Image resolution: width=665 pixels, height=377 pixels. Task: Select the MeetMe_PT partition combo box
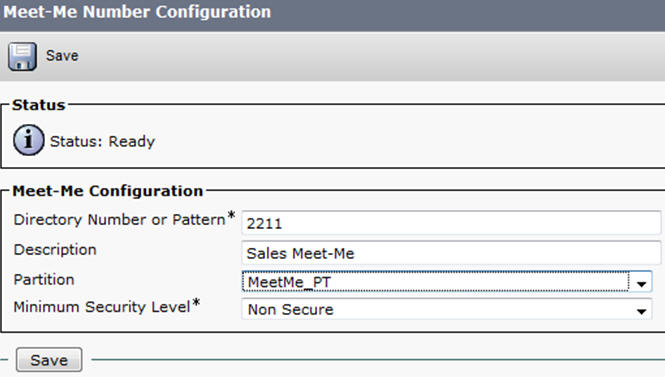pos(447,282)
